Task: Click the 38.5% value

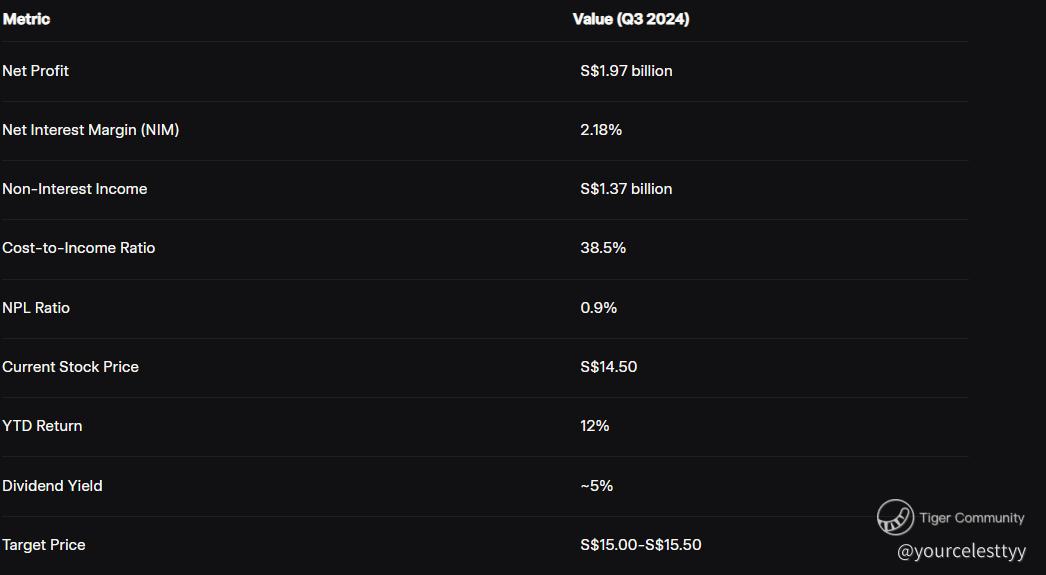Action: [603, 248]
